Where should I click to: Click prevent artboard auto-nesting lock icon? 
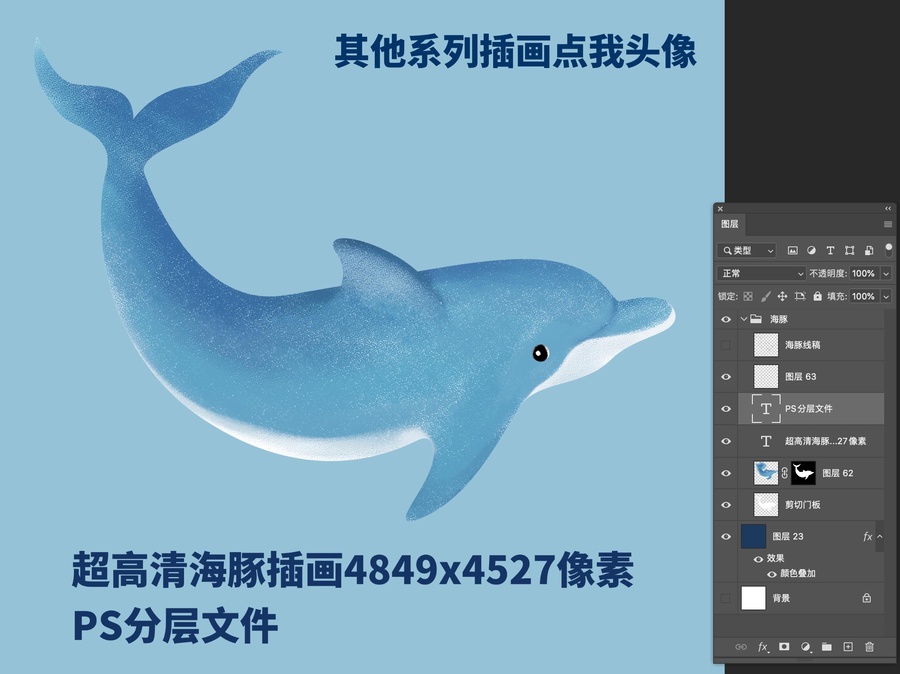click(x=800, y=296)
